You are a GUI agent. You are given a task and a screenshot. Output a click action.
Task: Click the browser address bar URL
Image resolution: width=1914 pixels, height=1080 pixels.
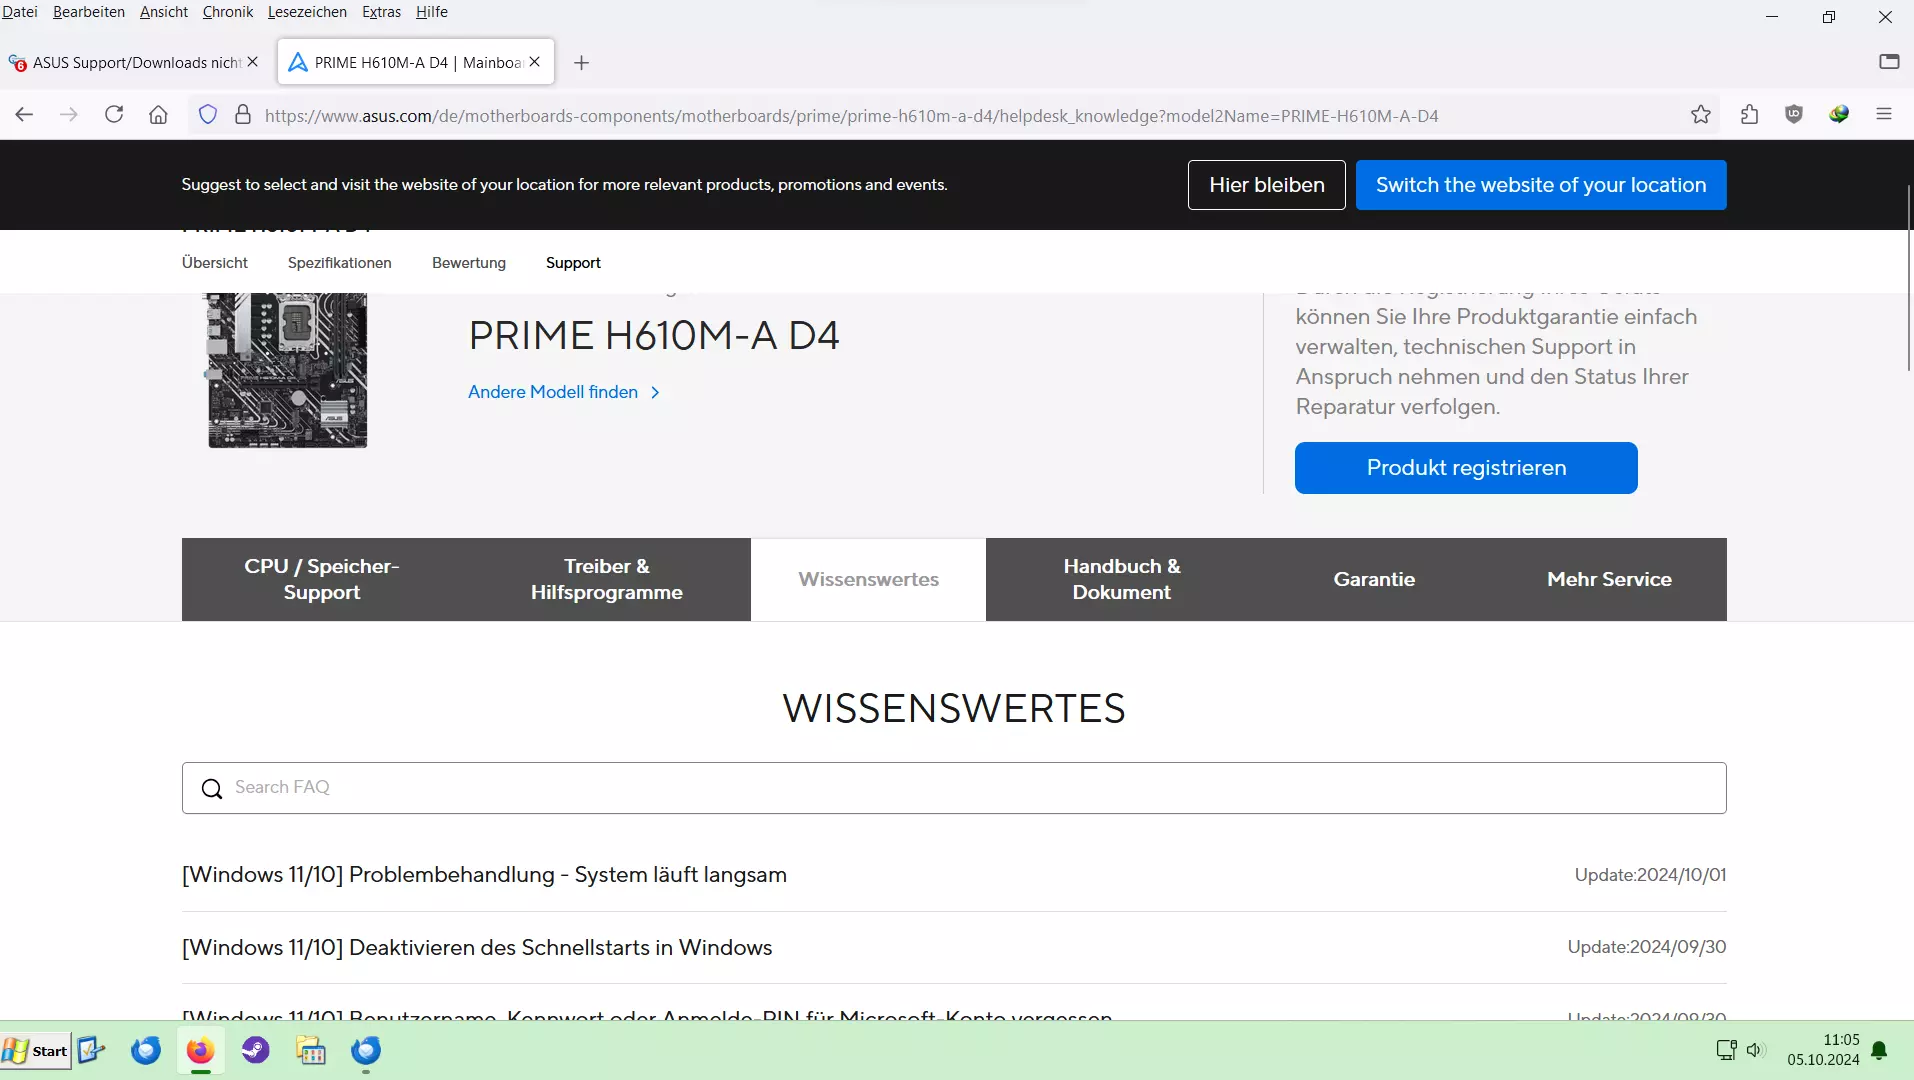pyautogui.click(x=851, y=116)
